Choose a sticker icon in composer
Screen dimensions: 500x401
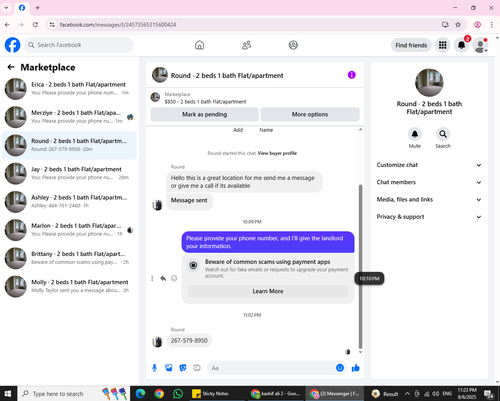[x=183, y=368]
